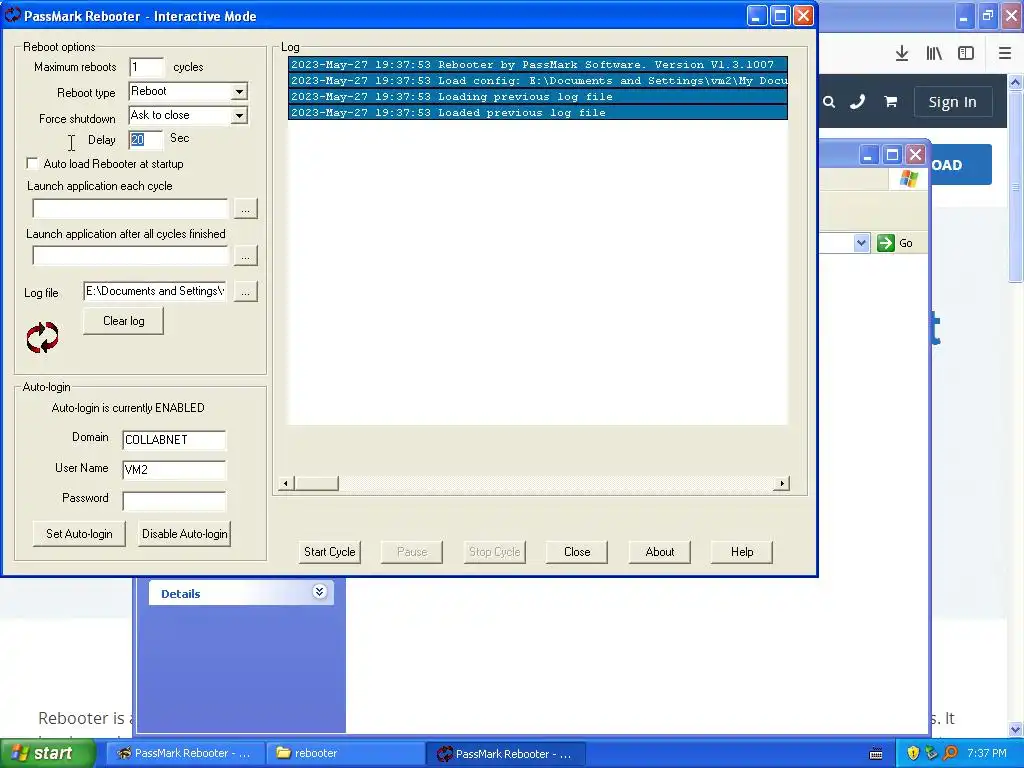Collapse the Details panel chevron
Viewport: 1024px width, 768px height.
[319, 592]
